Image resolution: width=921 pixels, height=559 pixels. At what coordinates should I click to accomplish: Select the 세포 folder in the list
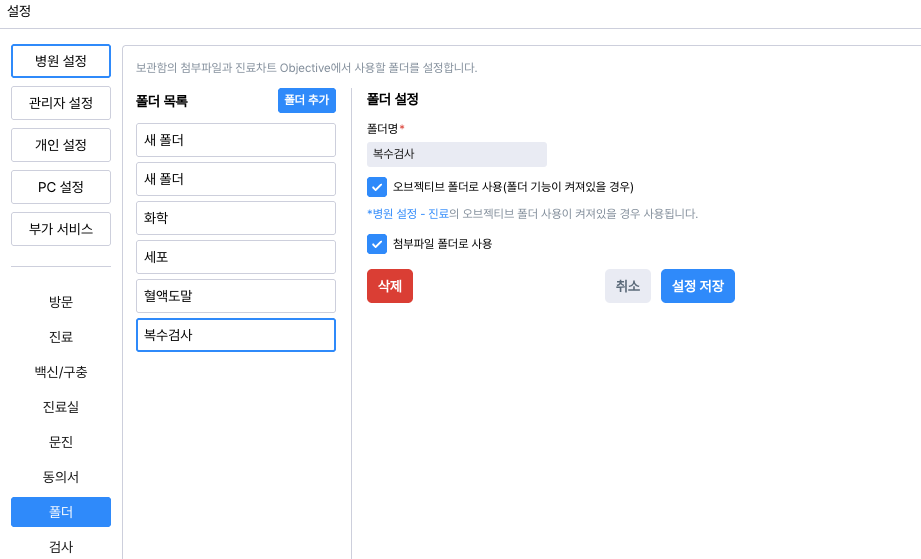[x=236, y=257]
